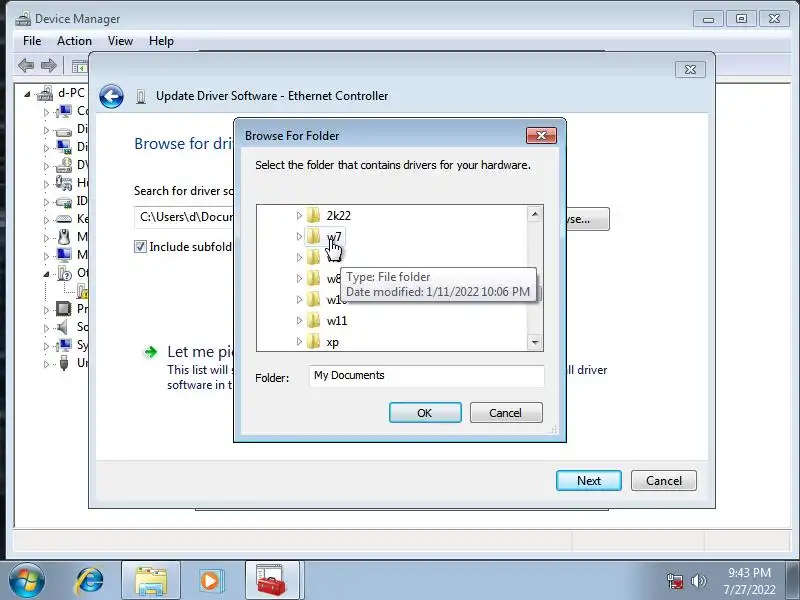The height and width of the screenshot is (600, 800).
Task: Select the 2k22 folder
Action: [x=338, y=215]
